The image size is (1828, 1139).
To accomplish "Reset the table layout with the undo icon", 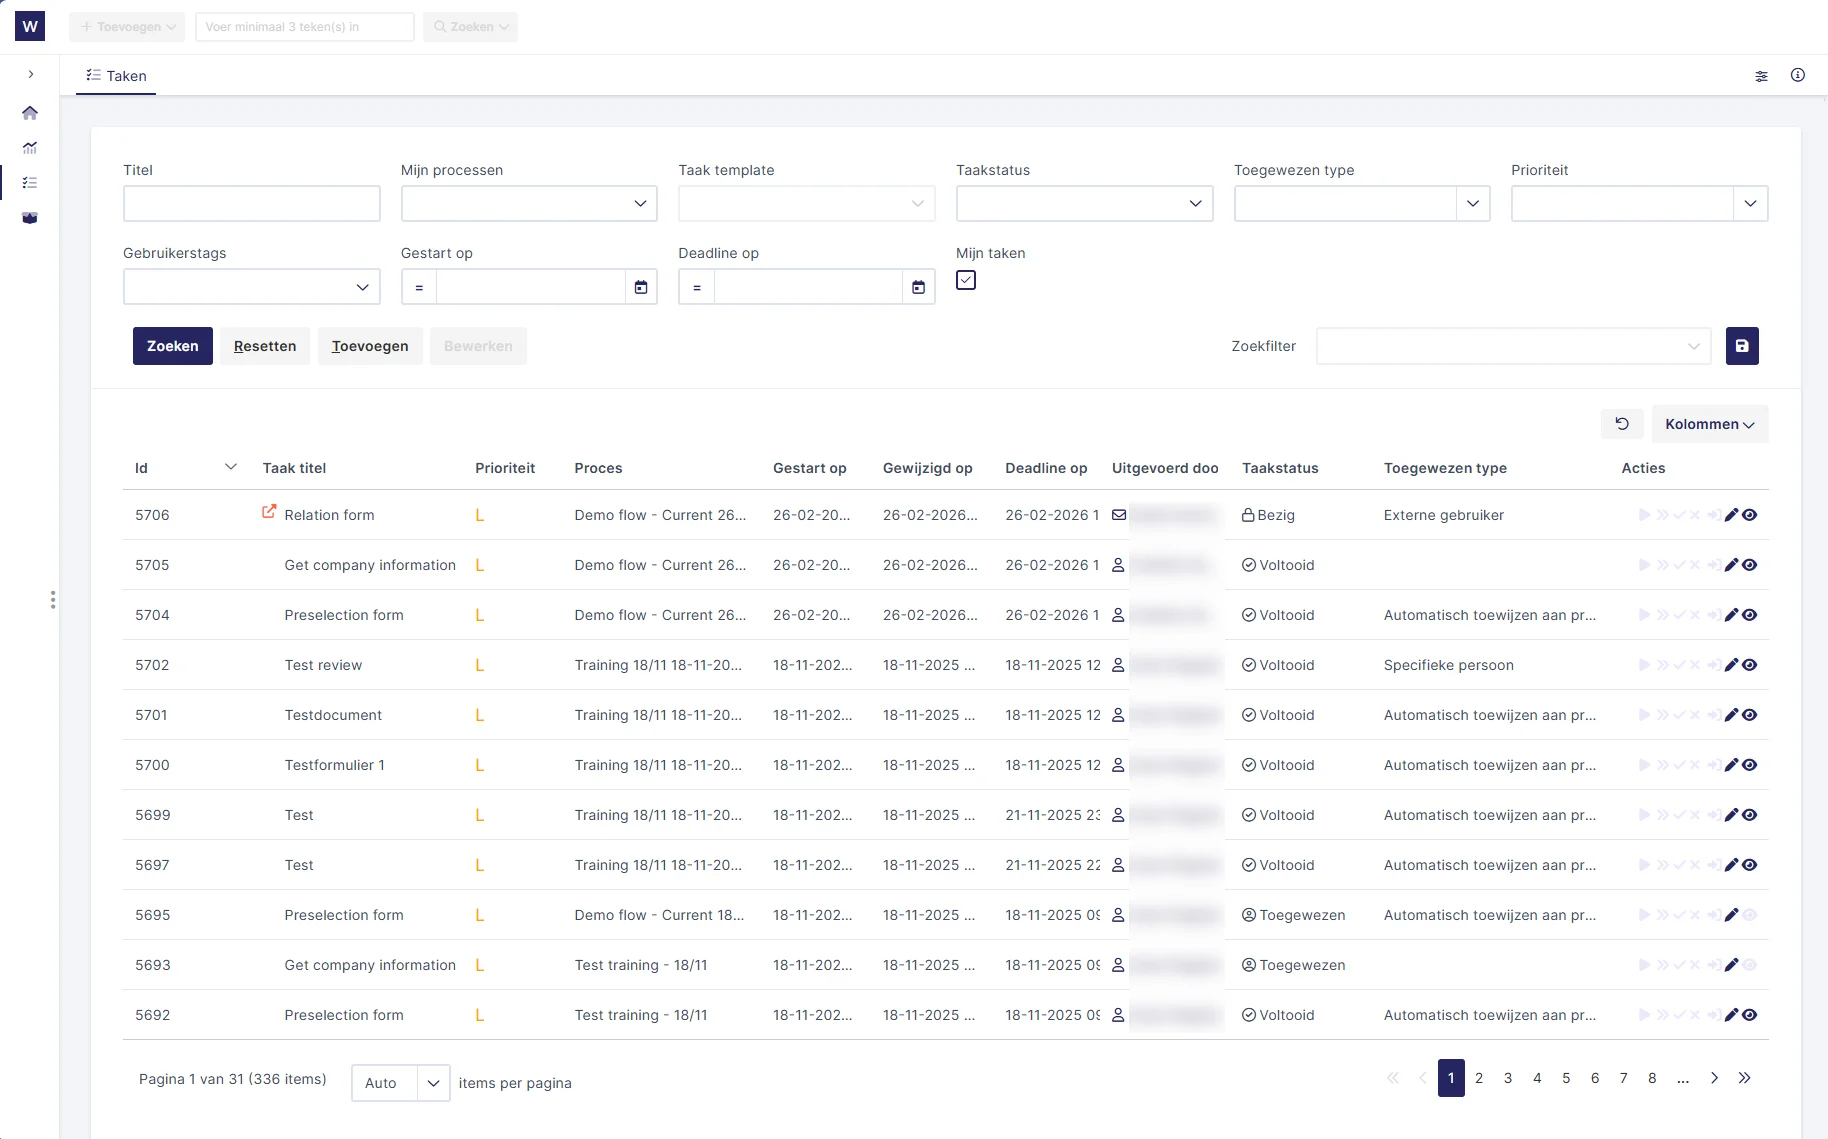I will (x=1621, y=424).
